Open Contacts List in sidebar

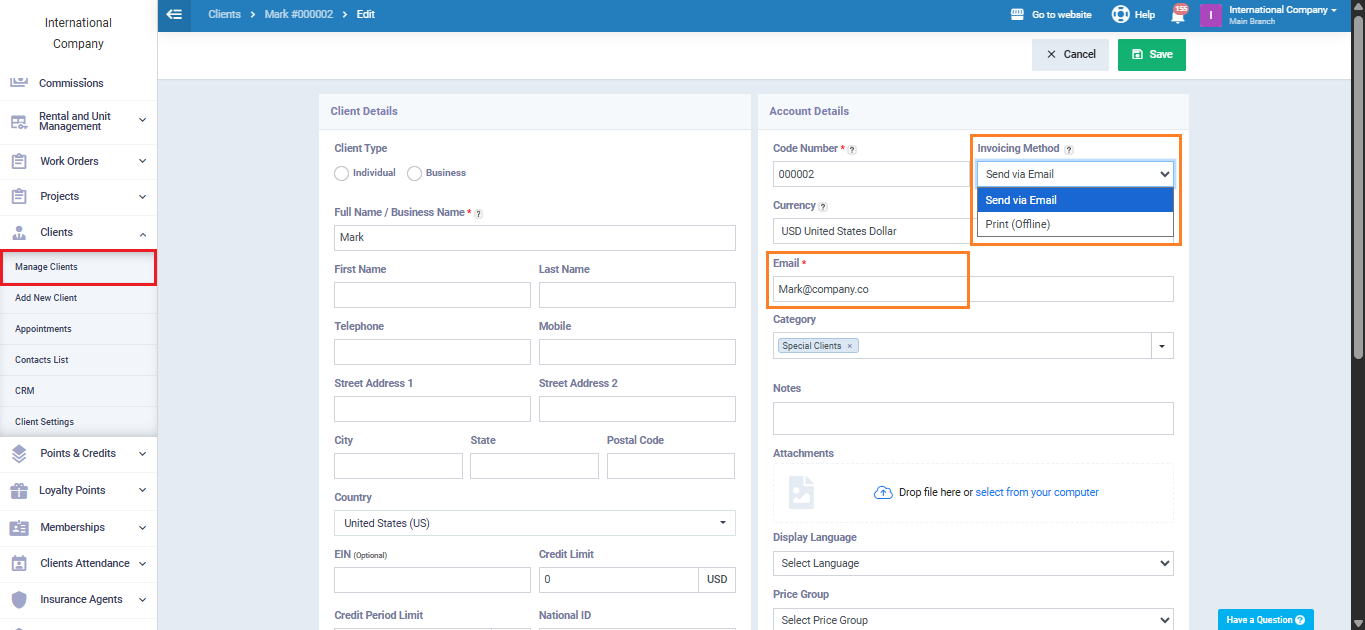coord(41,360)
